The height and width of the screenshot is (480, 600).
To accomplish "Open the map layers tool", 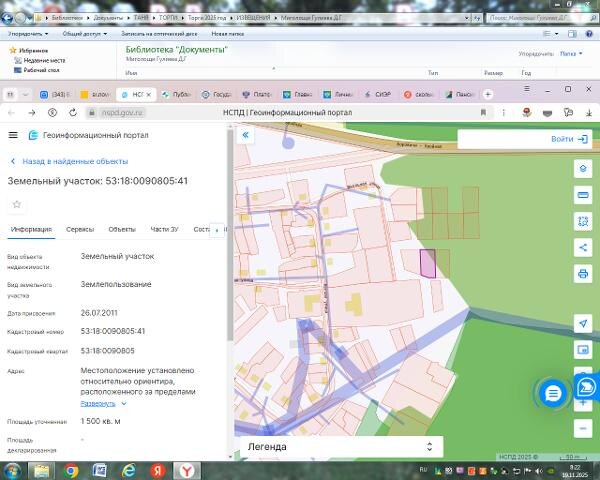I will tap(583, 168).
